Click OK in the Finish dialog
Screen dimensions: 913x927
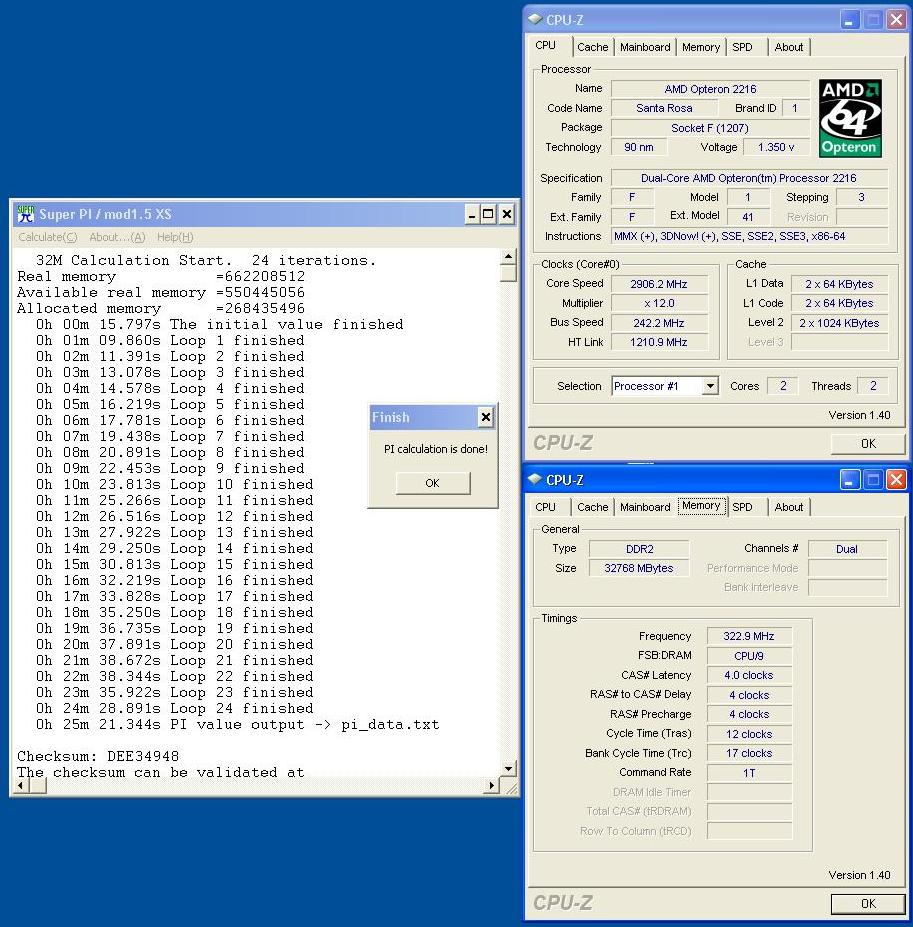coord(433,483)
